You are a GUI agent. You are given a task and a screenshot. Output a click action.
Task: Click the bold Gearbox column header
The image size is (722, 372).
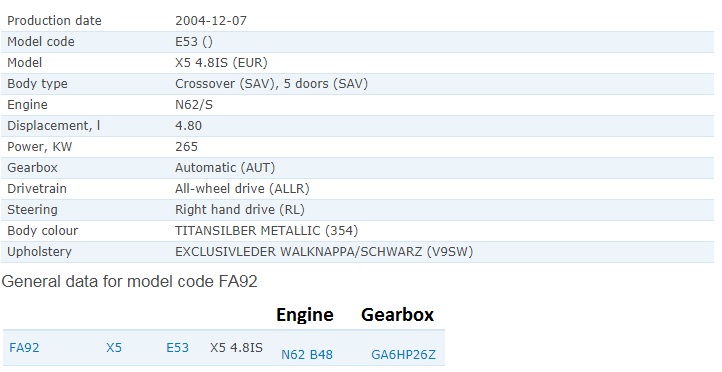point(398,315)
